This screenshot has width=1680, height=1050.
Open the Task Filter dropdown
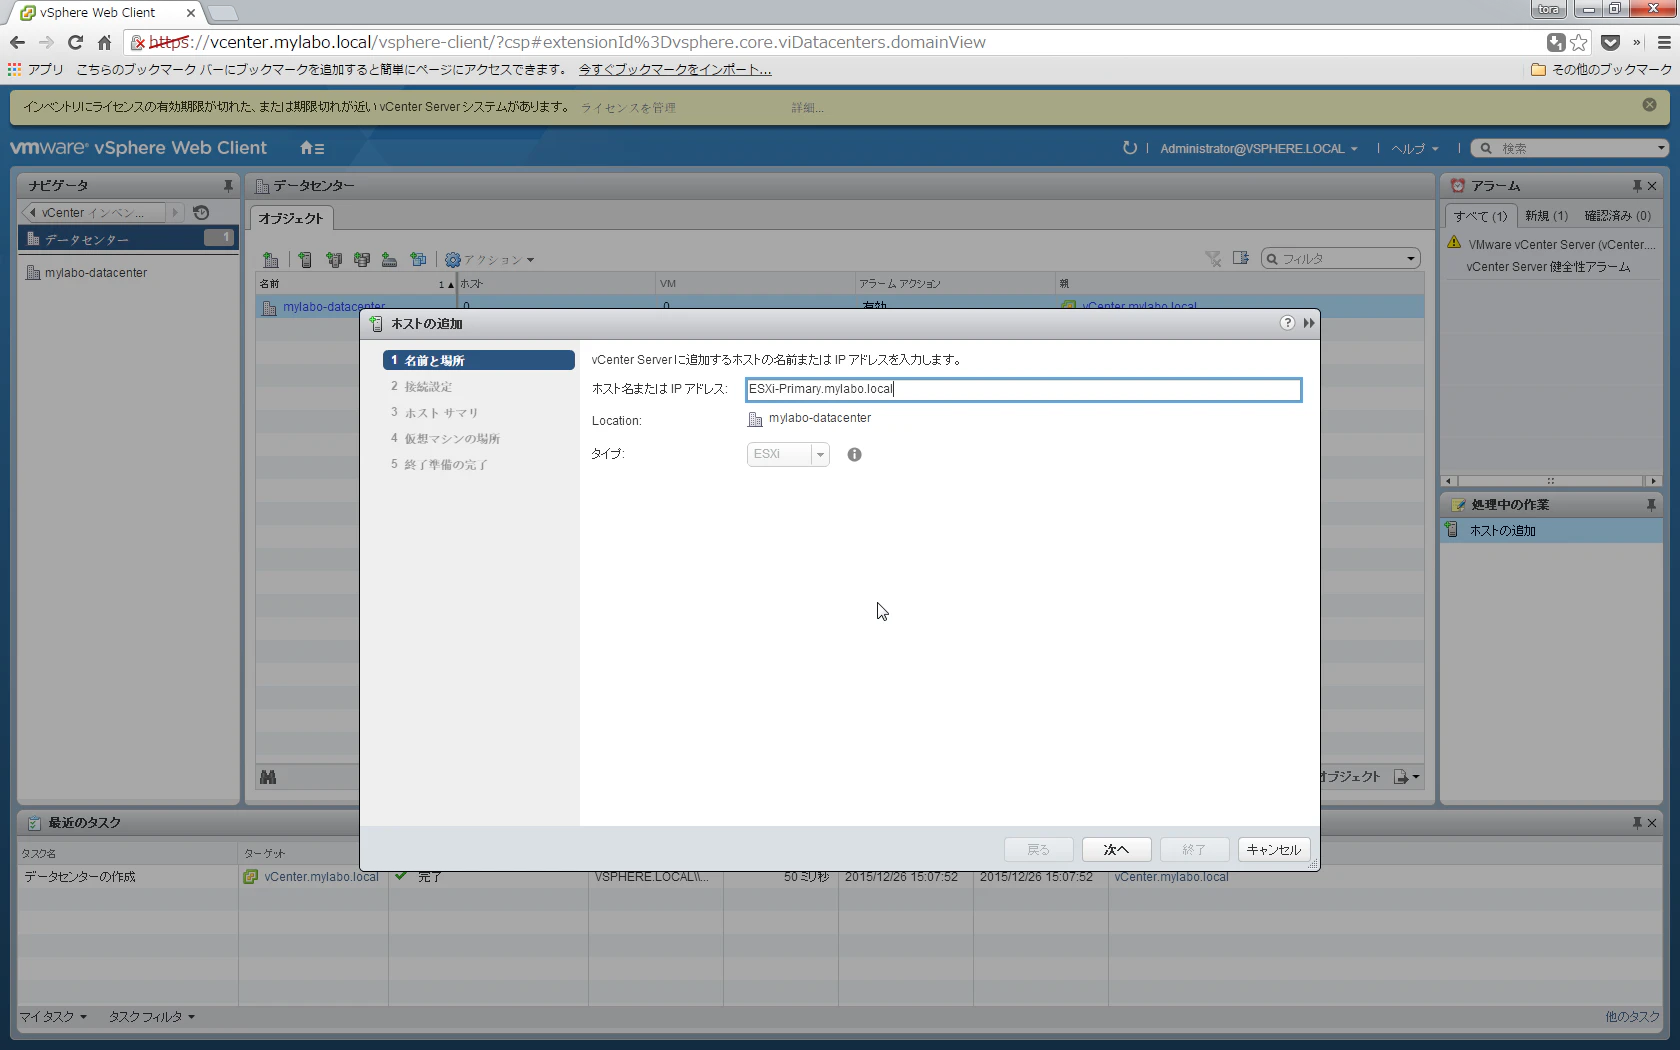click(152, 1017)
